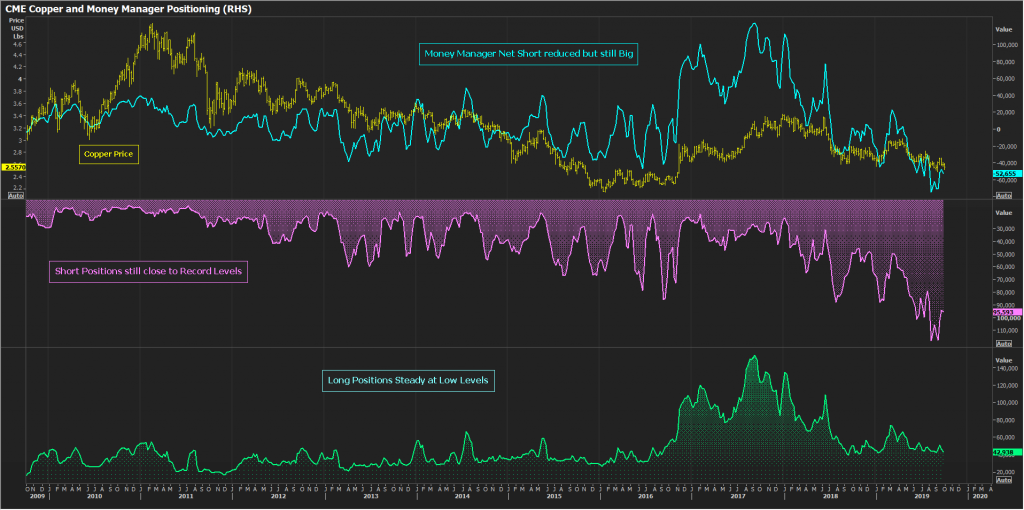Click the pink short positions value tag

click(1004, 312)
